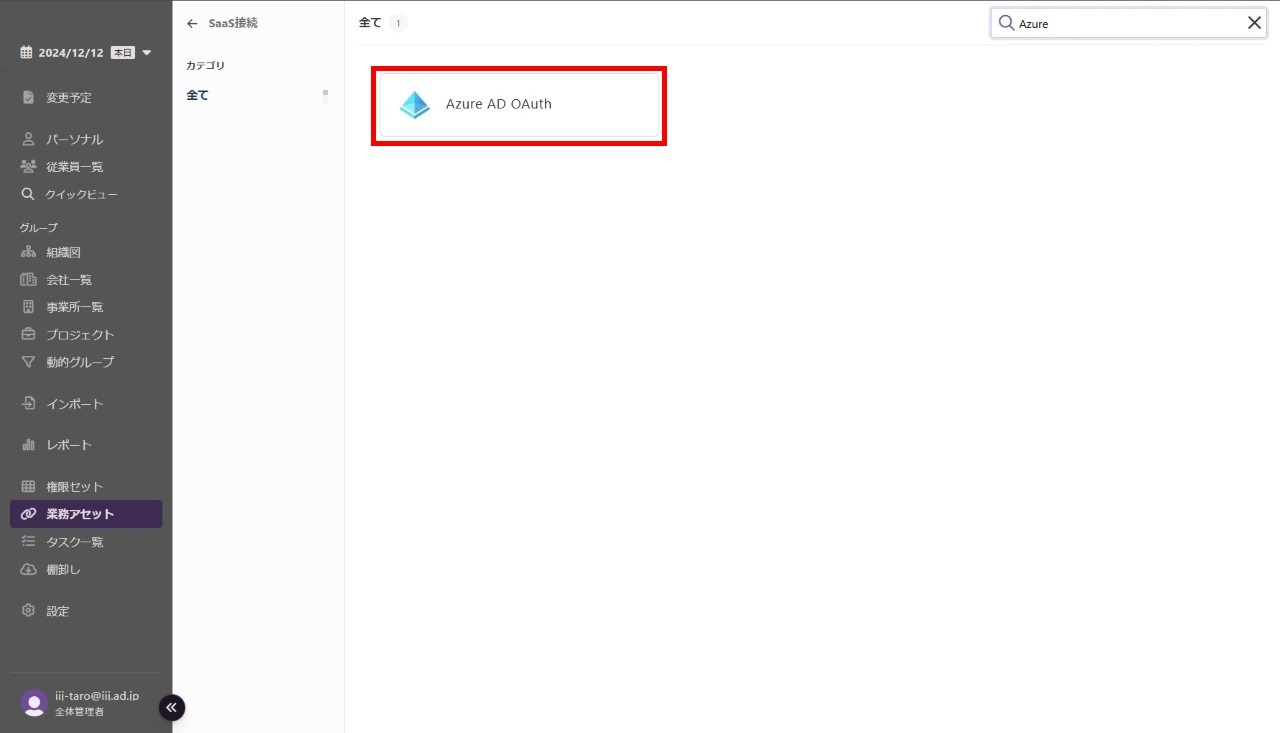Go back using SaaS接続 arrow icon
This screenshot has width=1280, height=733.
pos(193,23)
